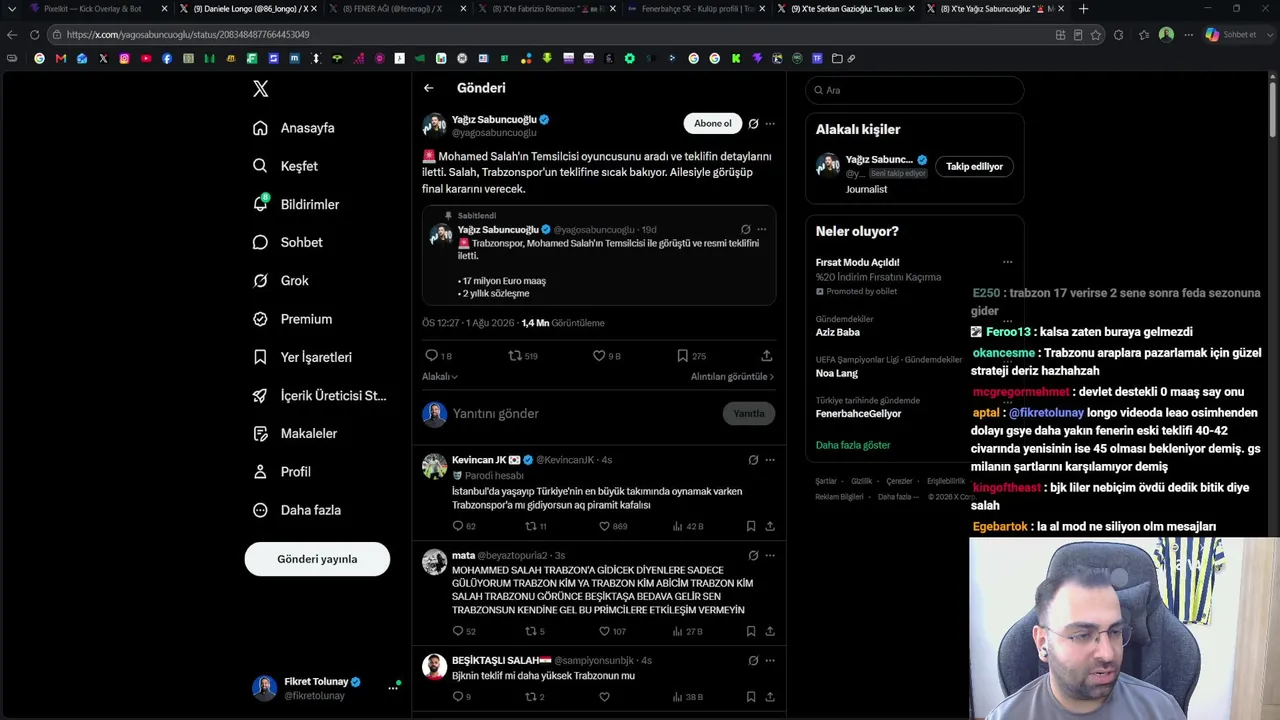The width and height of the screenshot is (1280, 720).
Task: Open more options on the pinned quoted post
Action: [762, 229]
